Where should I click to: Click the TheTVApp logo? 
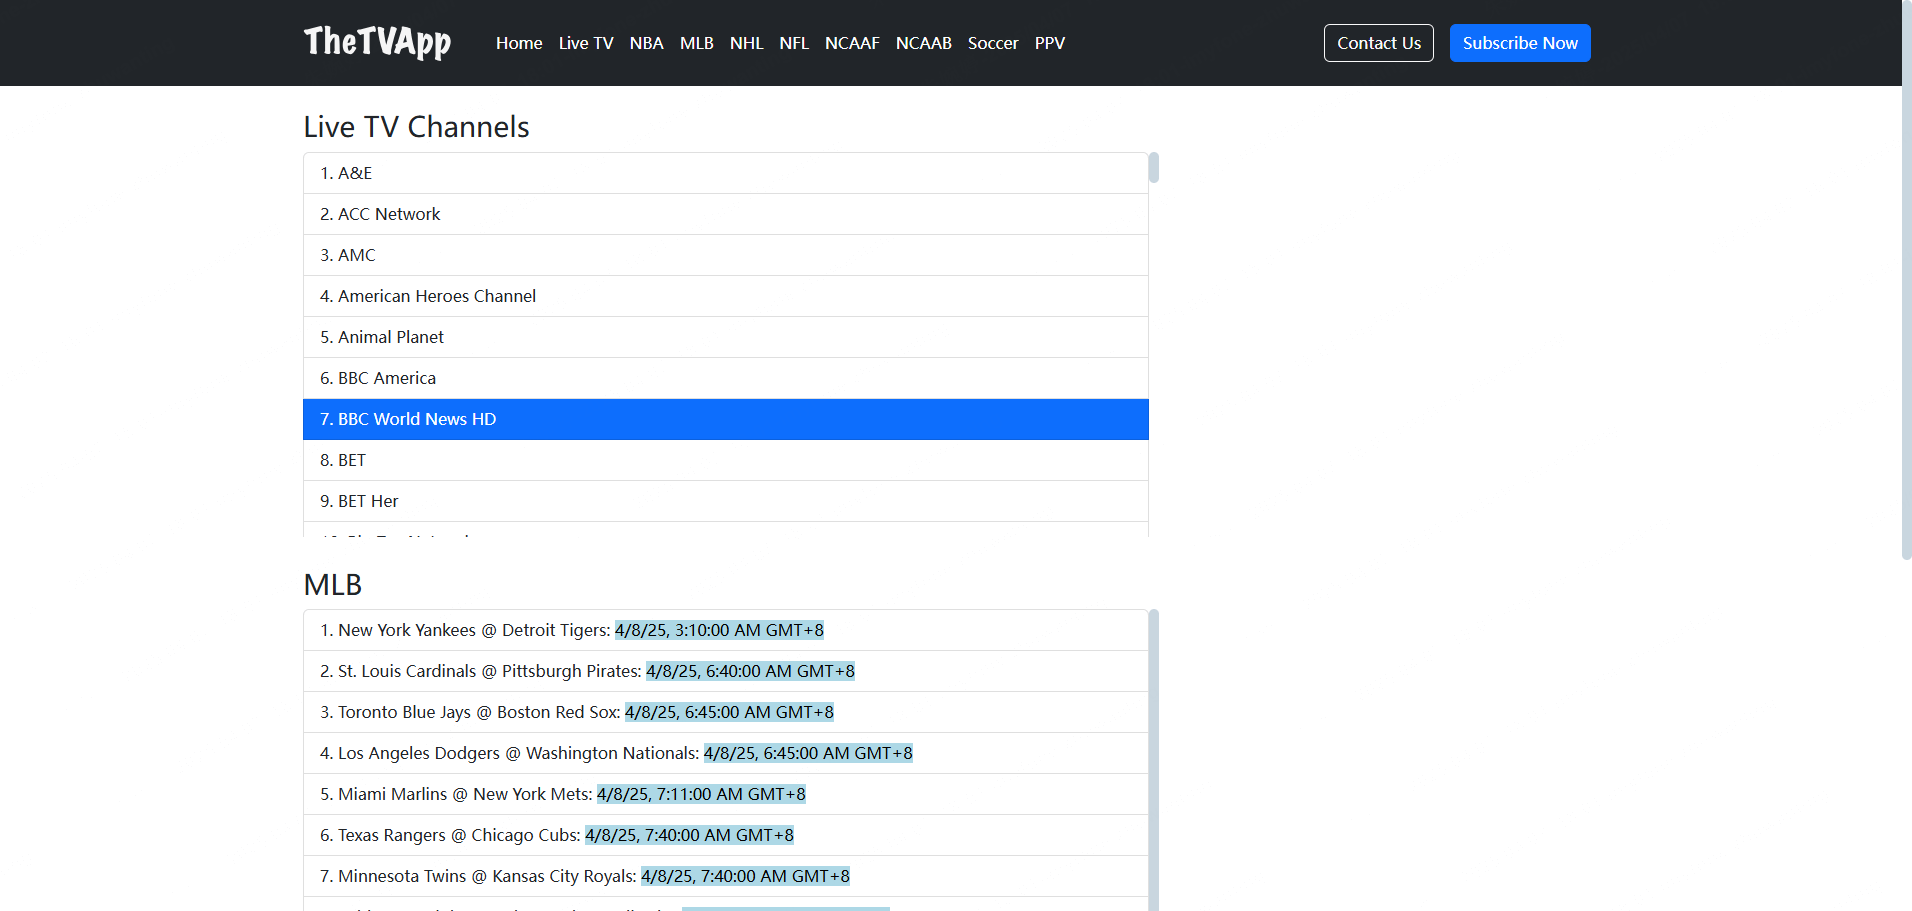click(x=377, y=42)
